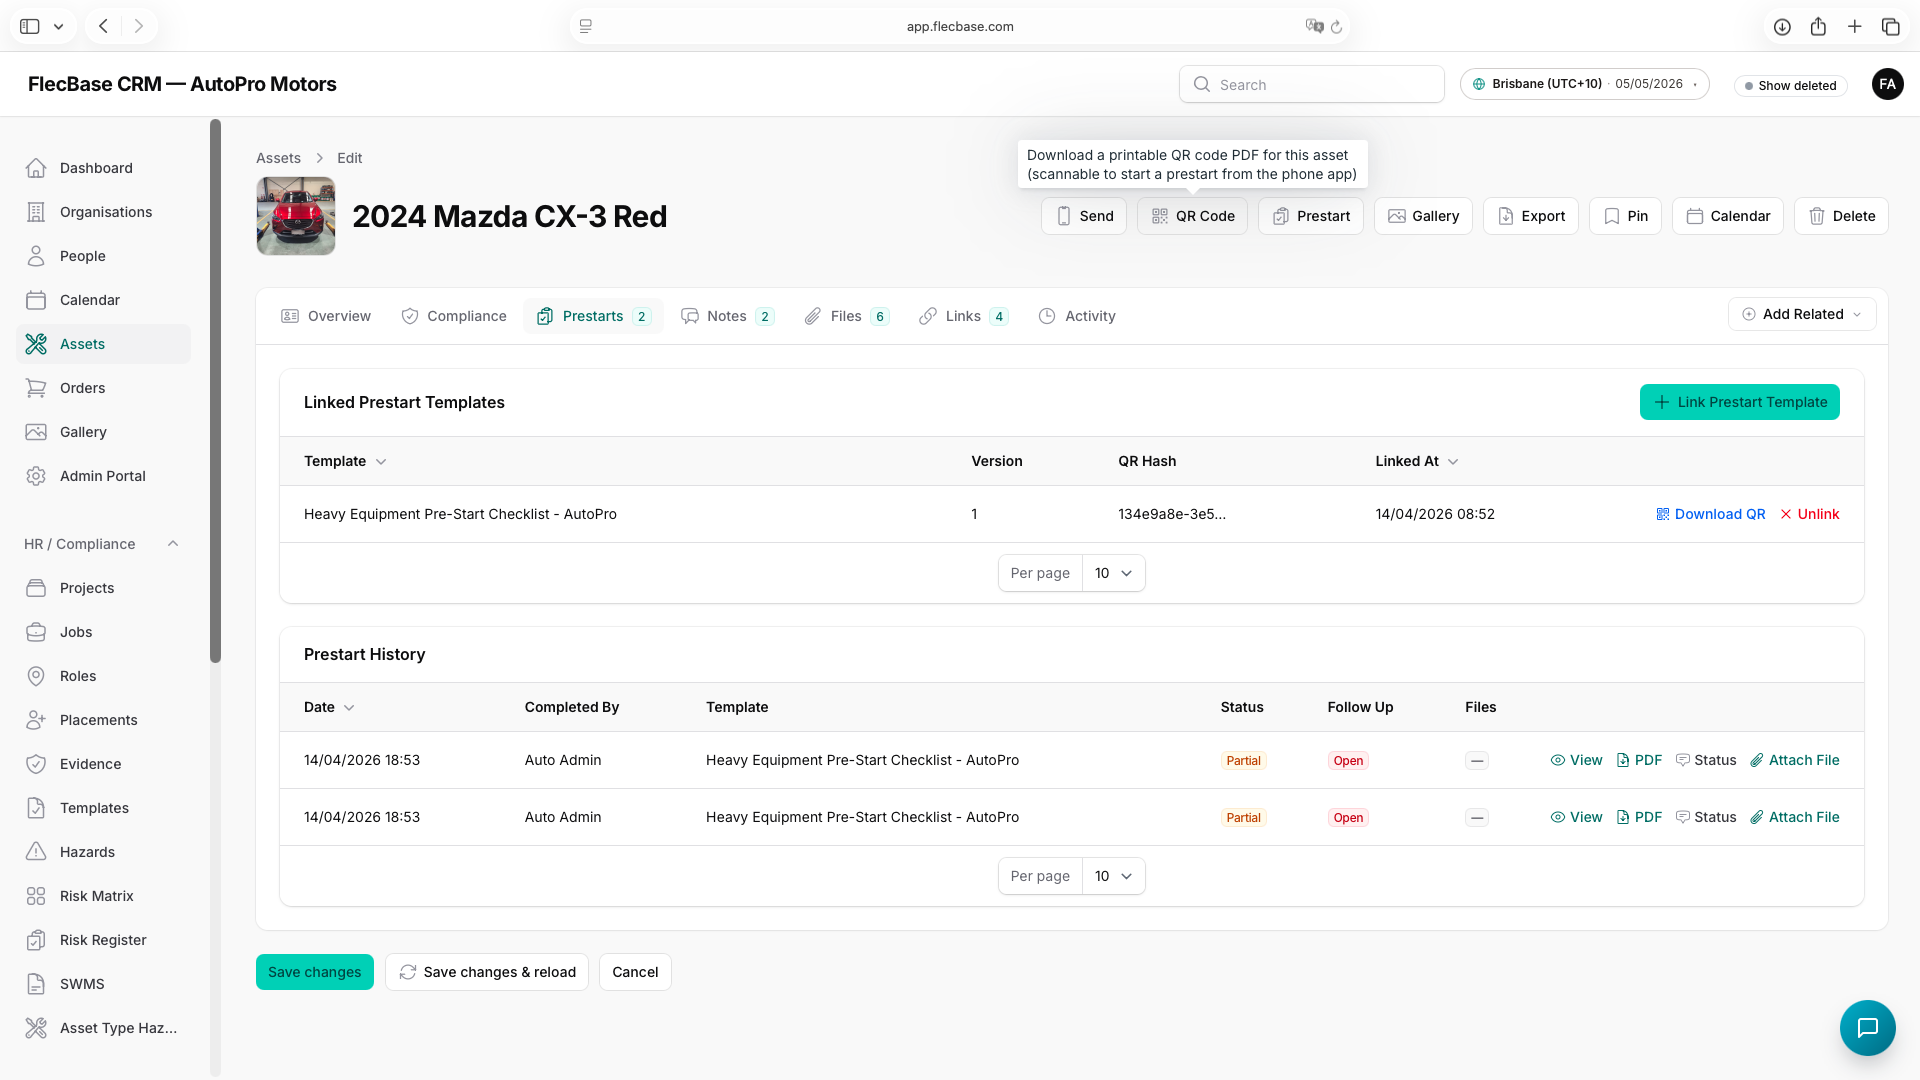Click Save changes & reload
Image resolution: width=1920 pixels, height=1080 pixels.
(x=487, y=972)
